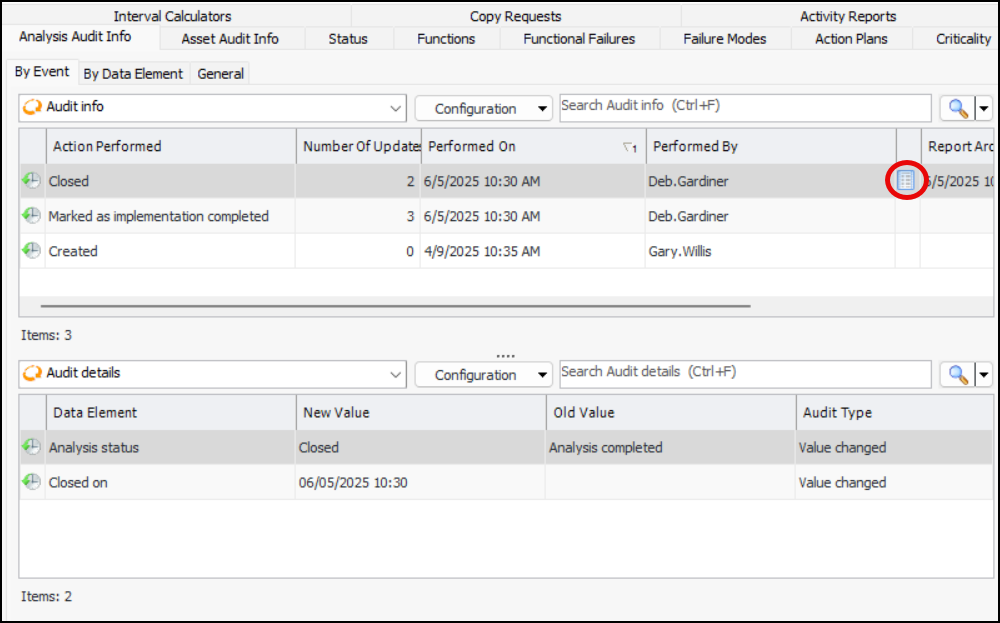Select the General sub-tab
Screen dimensions: 1000x623
click(x=221, y=73)
